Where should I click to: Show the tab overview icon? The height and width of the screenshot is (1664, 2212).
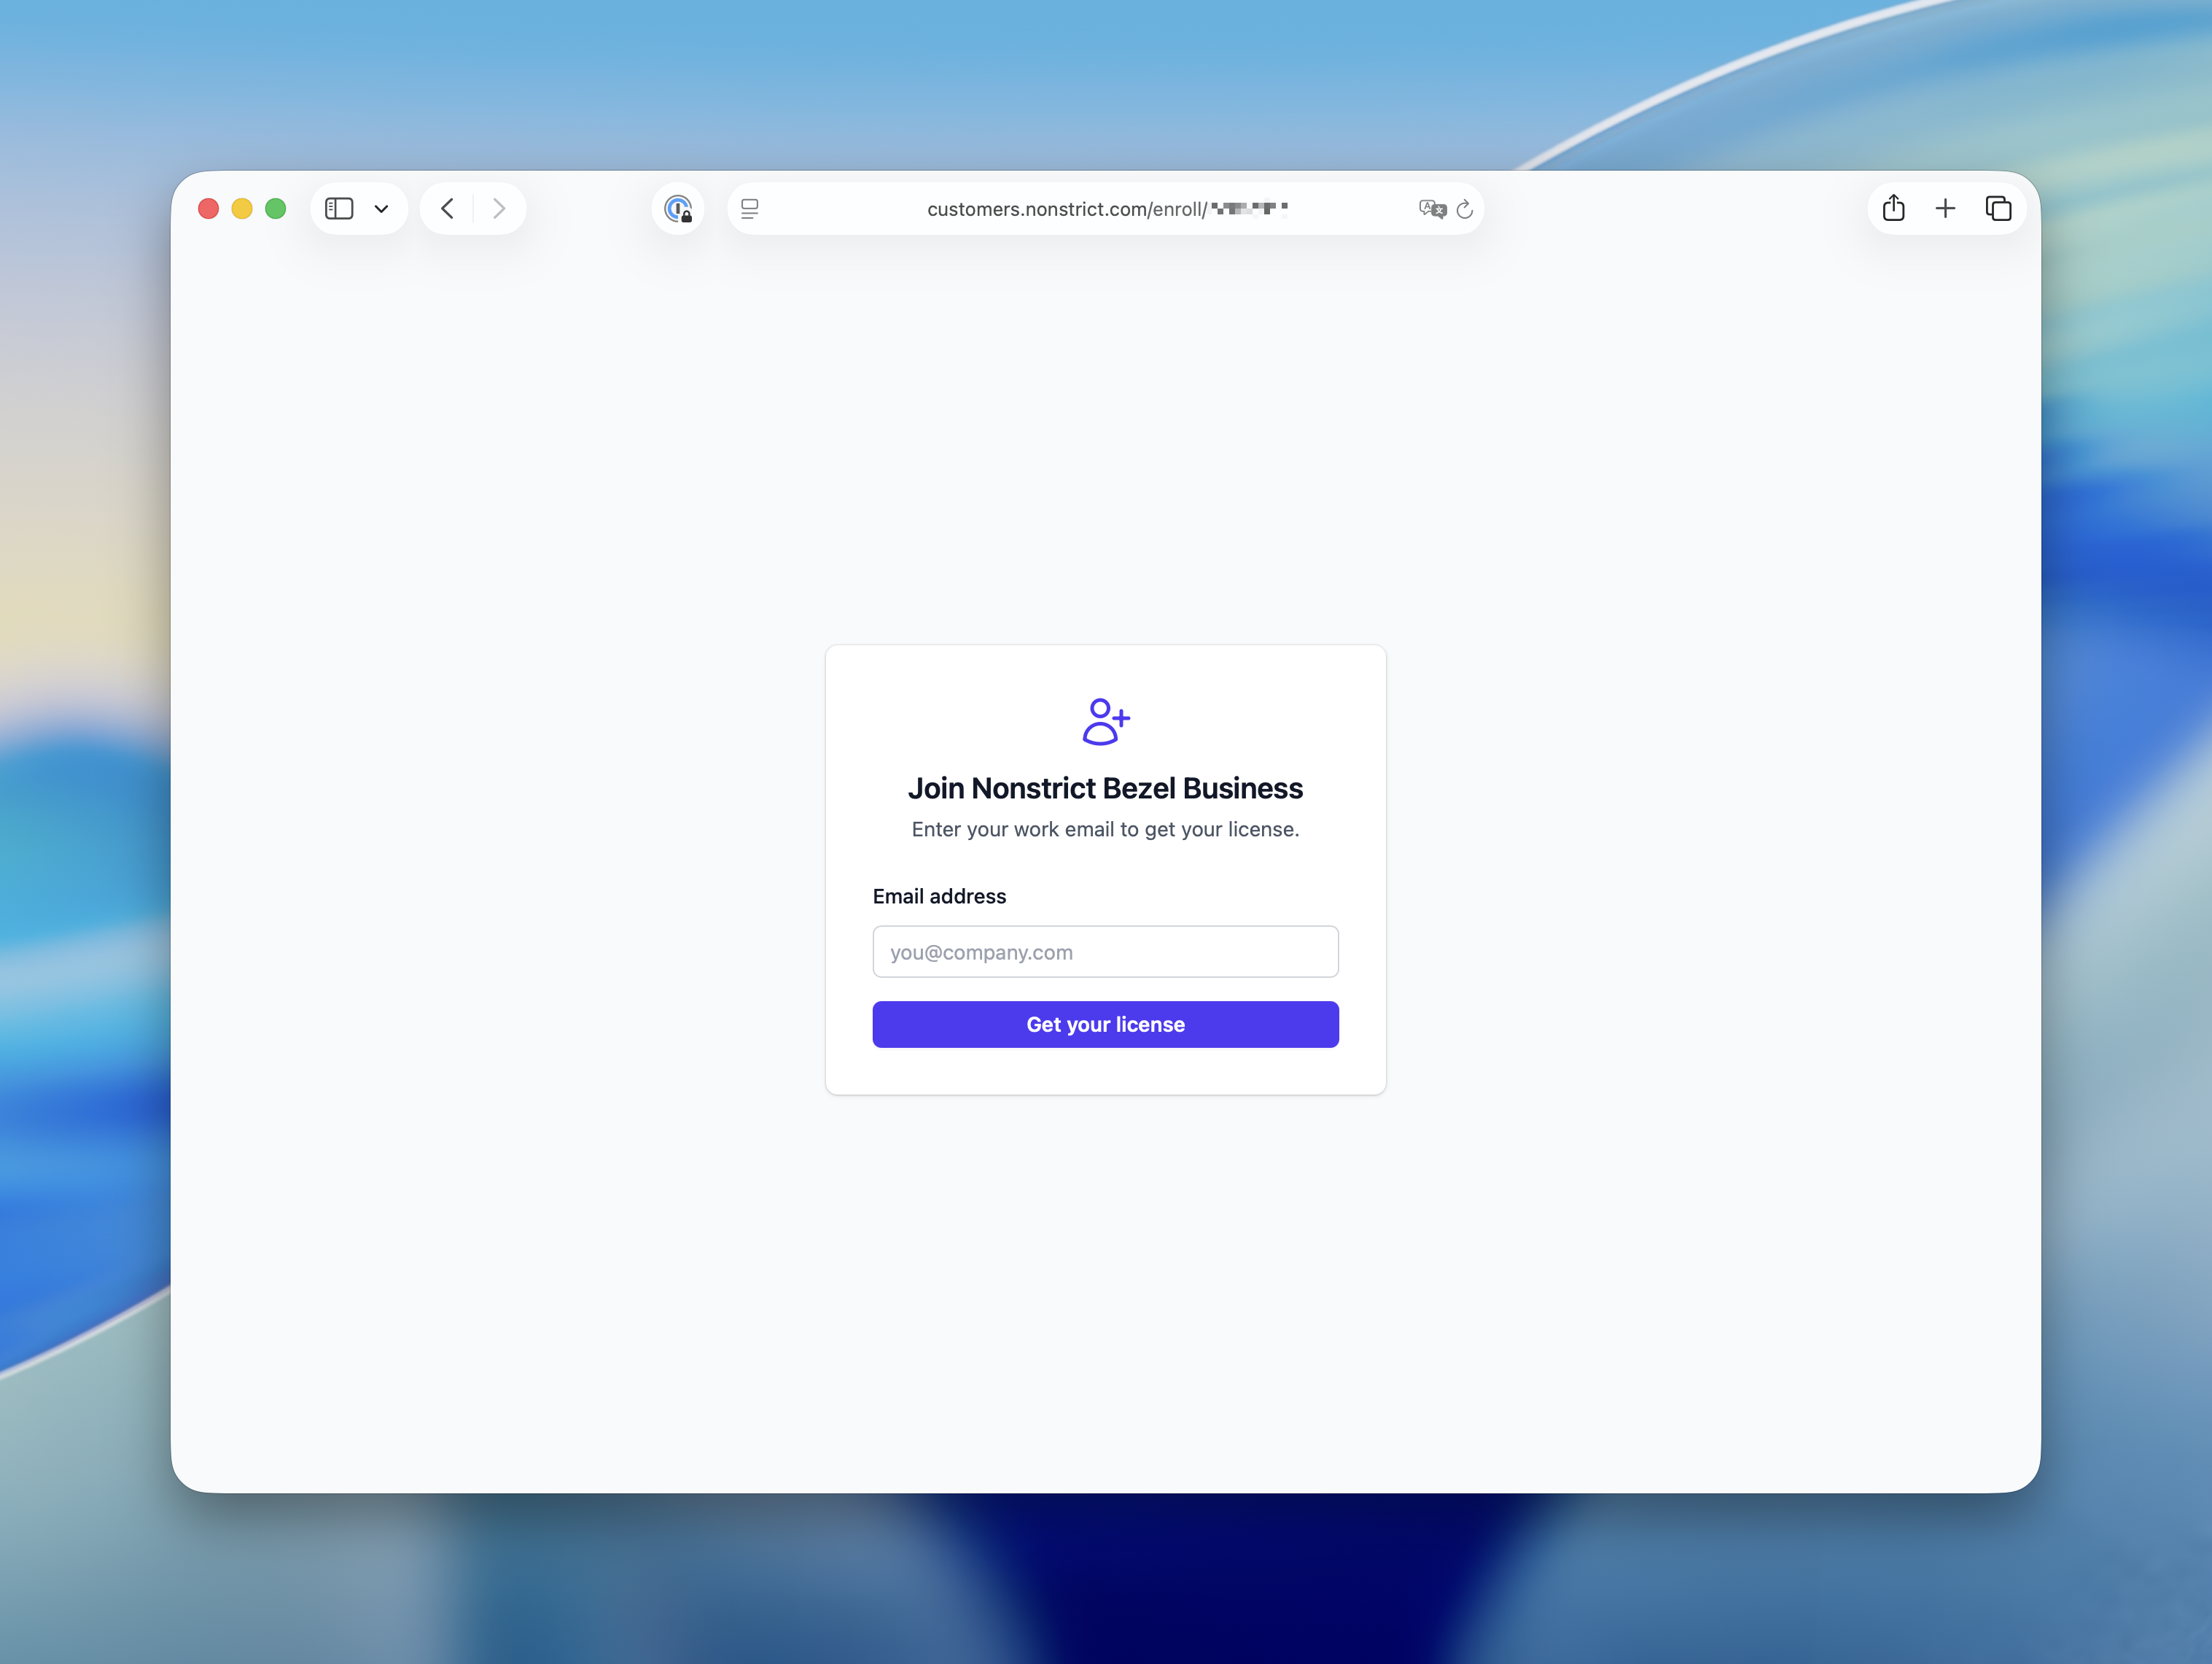pos(1998,208)
